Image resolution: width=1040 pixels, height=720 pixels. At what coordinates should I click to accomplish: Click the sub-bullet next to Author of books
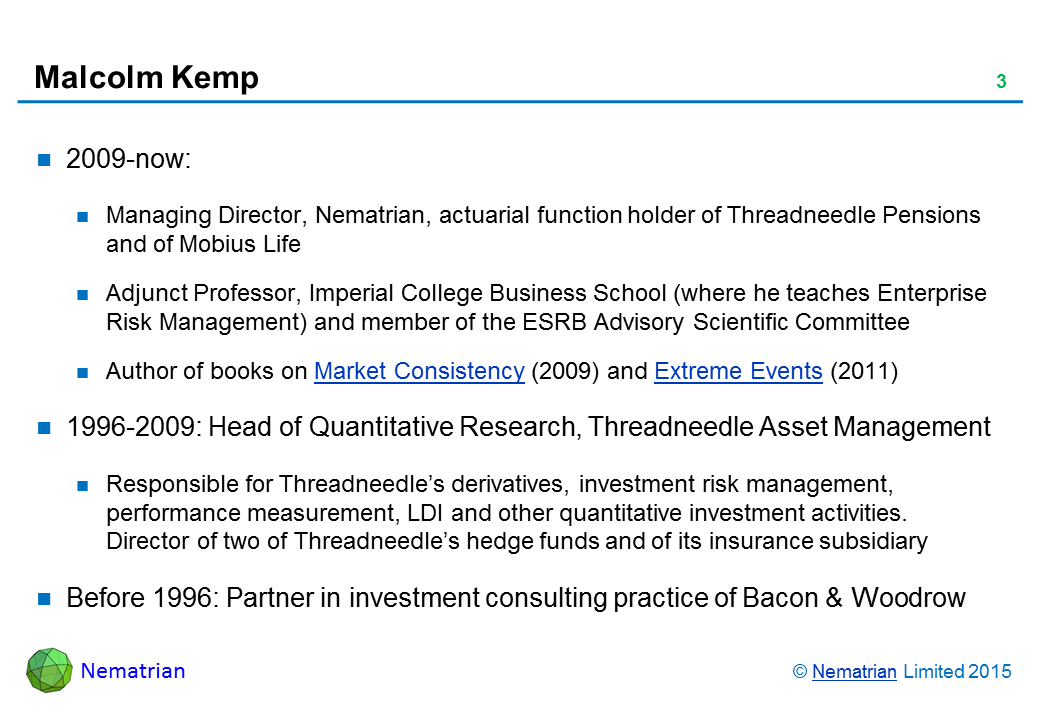85,373
